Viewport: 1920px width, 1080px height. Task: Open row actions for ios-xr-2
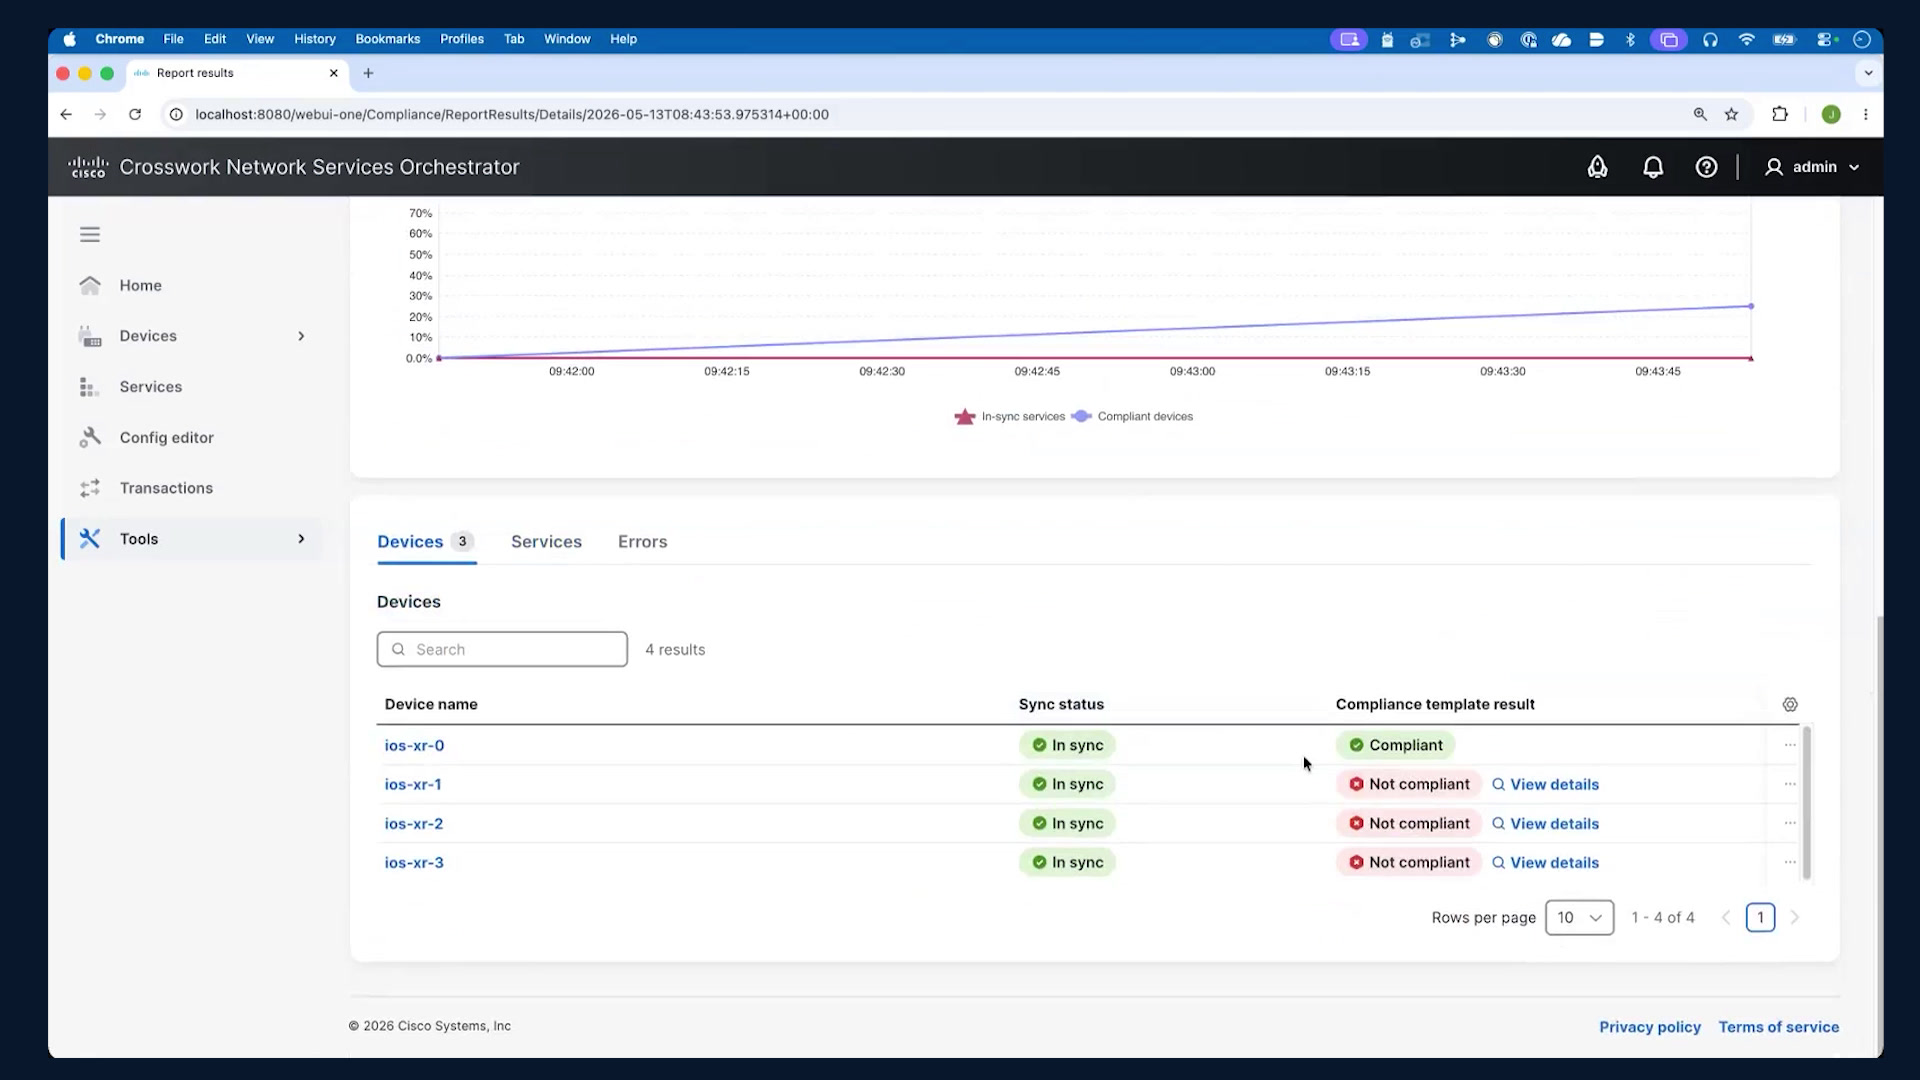[x=1790, y=823]
